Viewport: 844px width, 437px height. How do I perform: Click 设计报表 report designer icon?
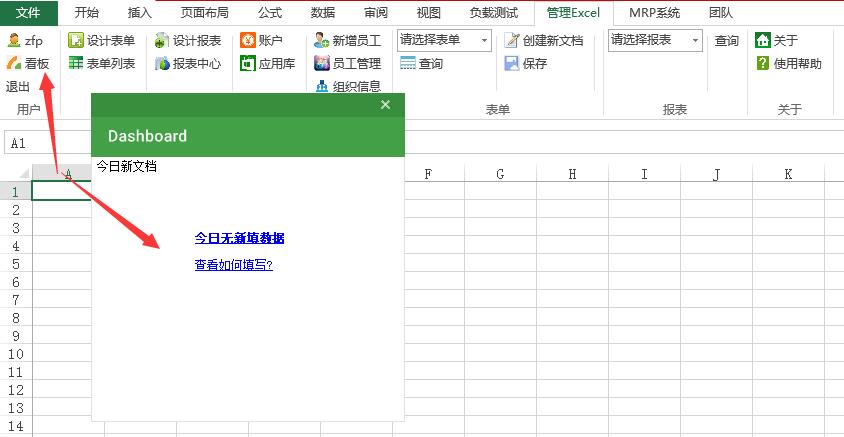162,41
